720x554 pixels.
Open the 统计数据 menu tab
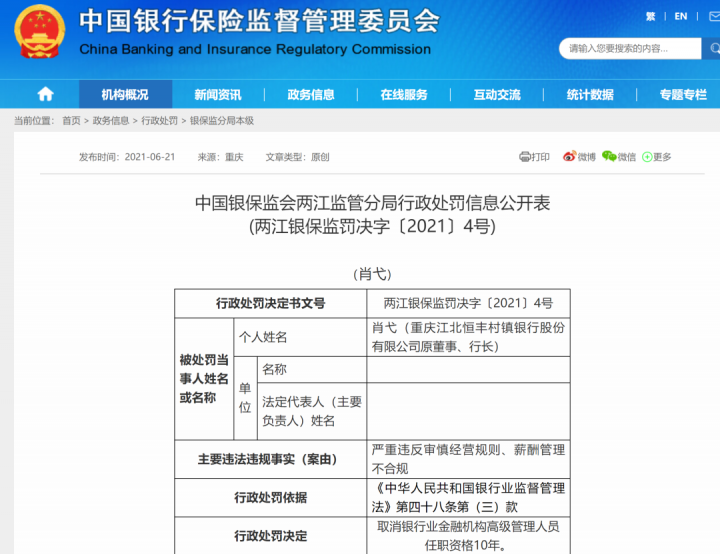590,95
